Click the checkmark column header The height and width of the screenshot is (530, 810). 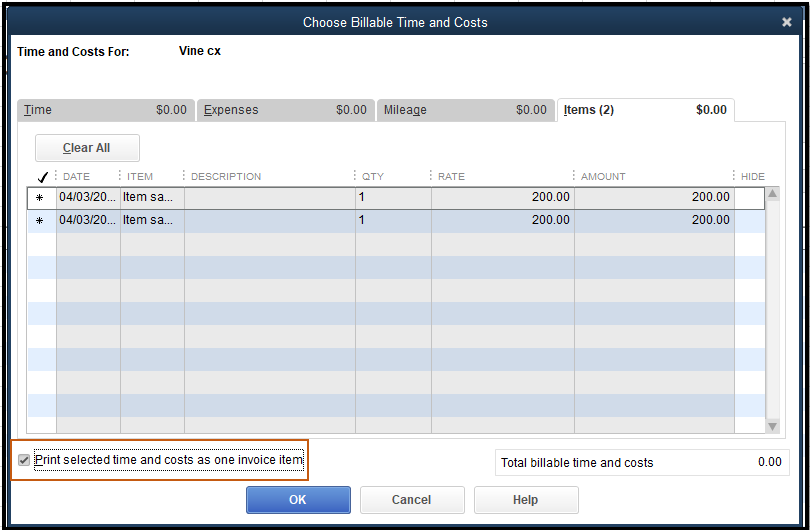coord(42,177)
